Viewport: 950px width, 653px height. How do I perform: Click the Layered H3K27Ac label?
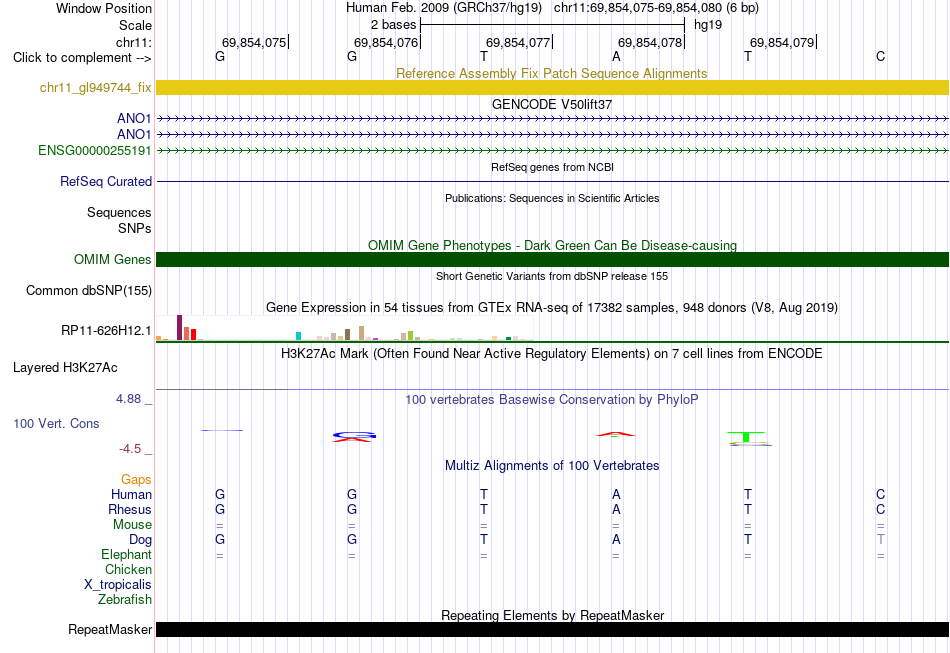[x=65, y=368]
